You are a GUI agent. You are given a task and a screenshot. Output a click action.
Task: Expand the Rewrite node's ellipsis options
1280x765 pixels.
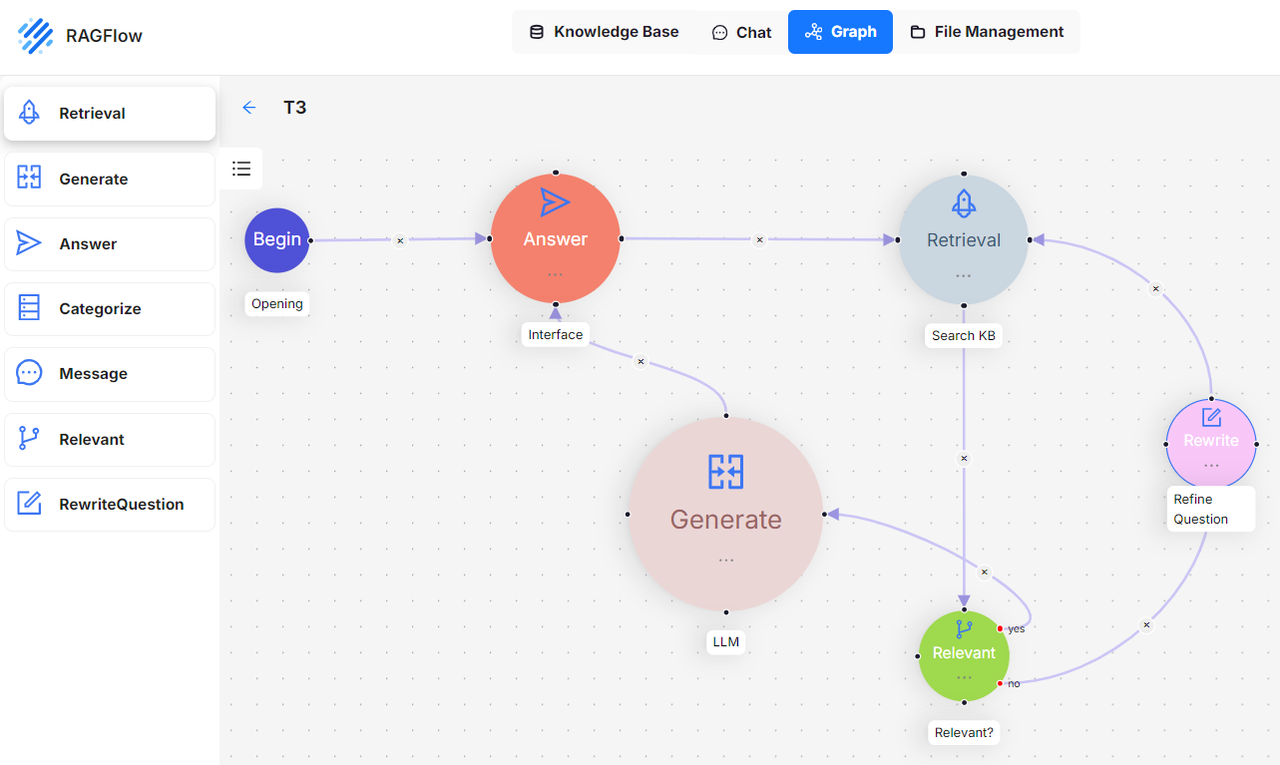1211,465
